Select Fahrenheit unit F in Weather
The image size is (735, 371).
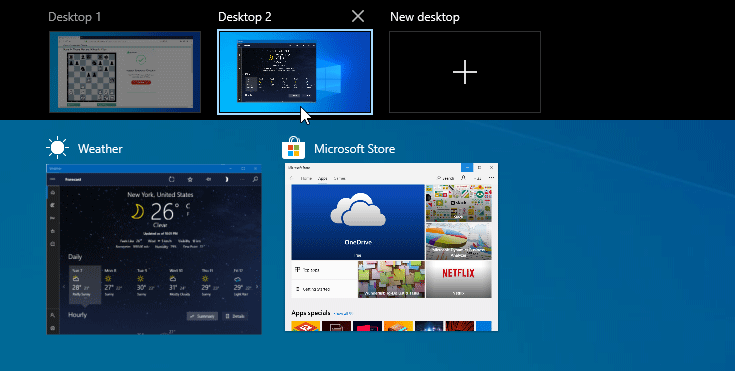[x=188, y=214]
